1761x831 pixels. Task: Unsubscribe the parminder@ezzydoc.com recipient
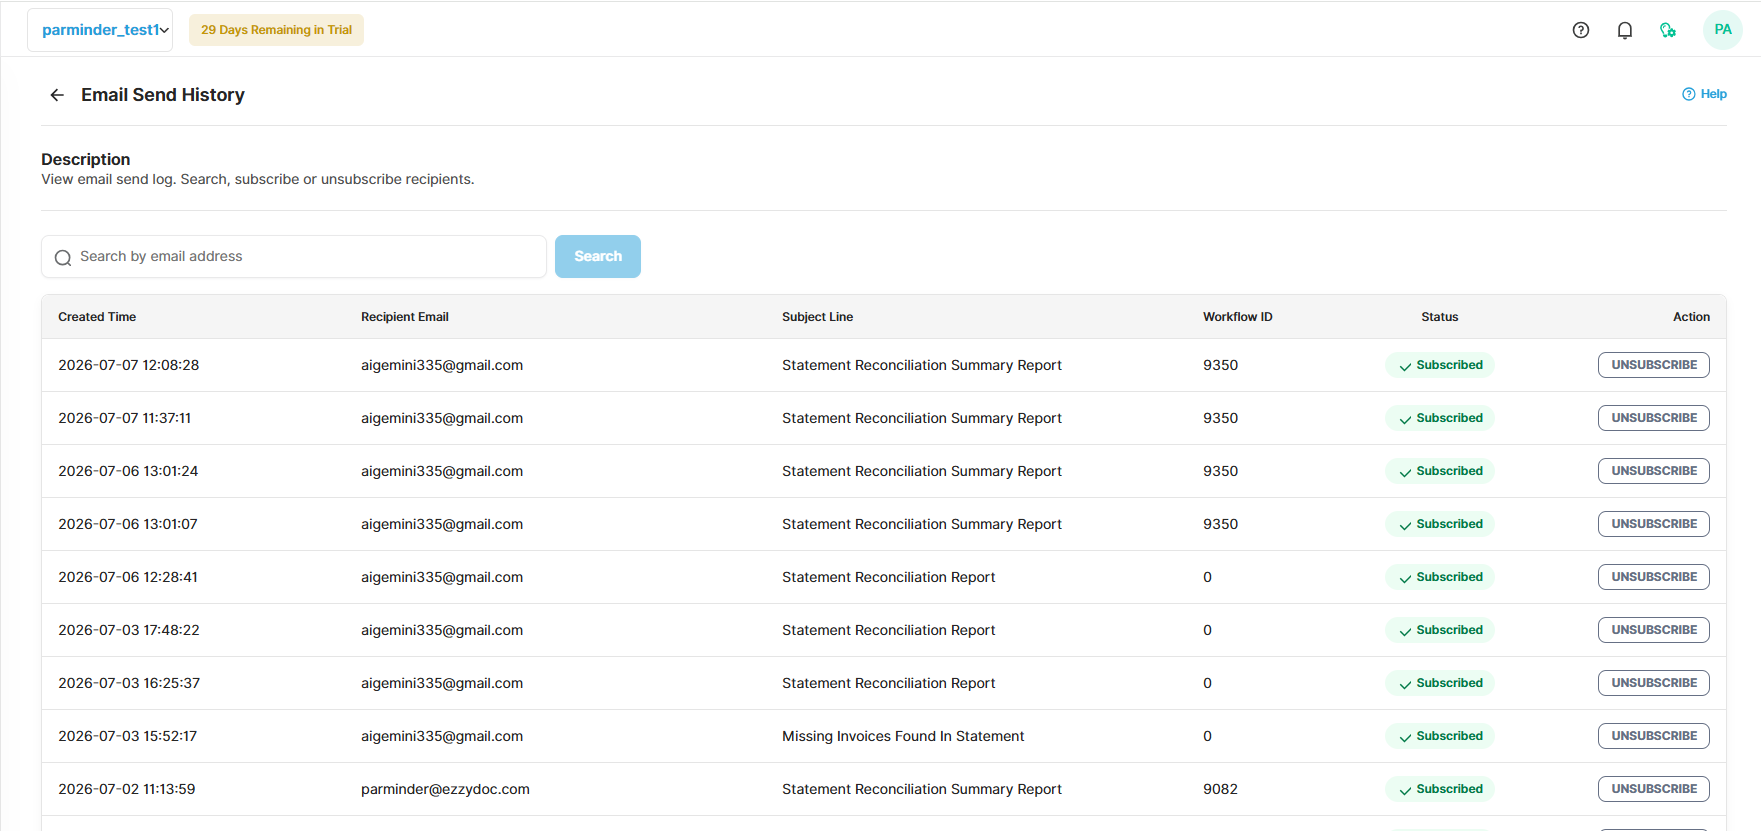click(1654, 789)
